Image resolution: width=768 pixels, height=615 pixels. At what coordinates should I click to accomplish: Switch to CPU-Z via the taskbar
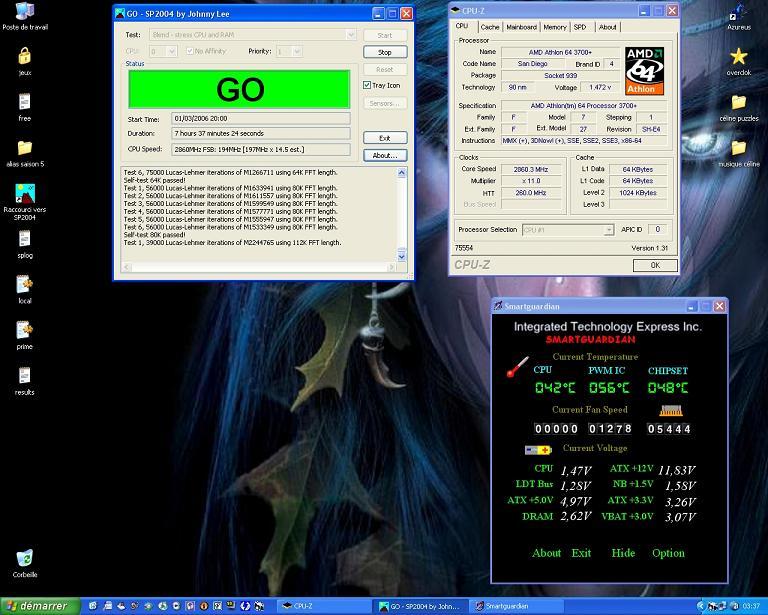(x=323, y=606)
